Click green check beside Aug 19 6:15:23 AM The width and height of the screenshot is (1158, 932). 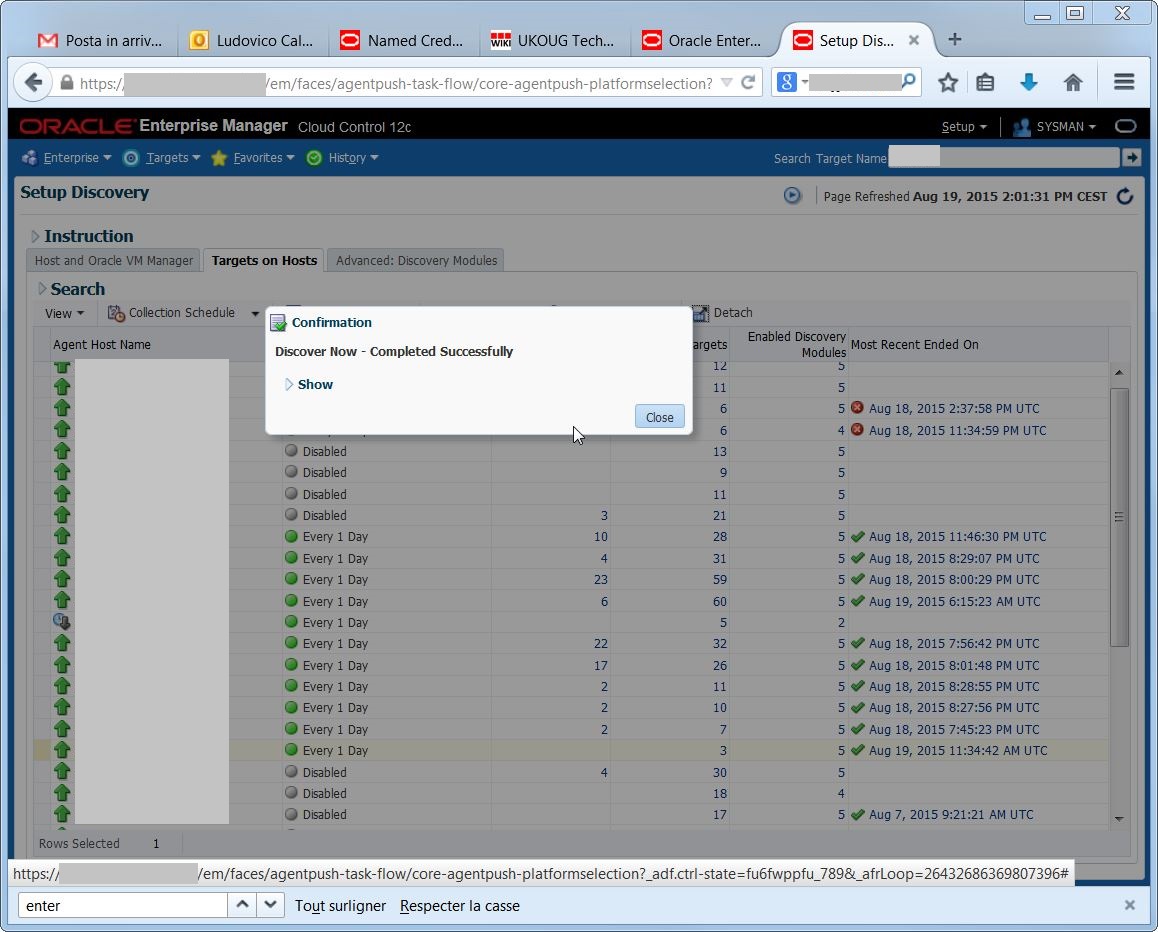pyautogui.click(x=857, y=600)
